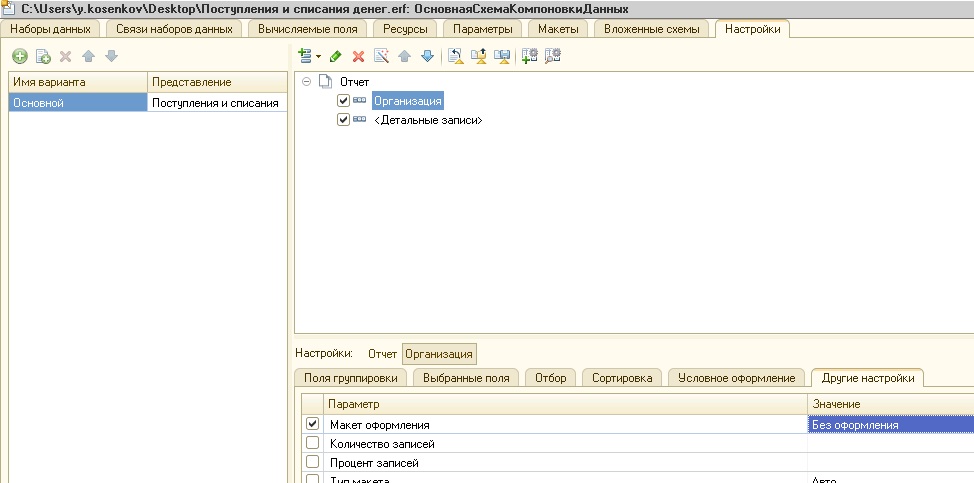
Task: Click the grouping icon beside Организация
Action: [x=360, y=101]
